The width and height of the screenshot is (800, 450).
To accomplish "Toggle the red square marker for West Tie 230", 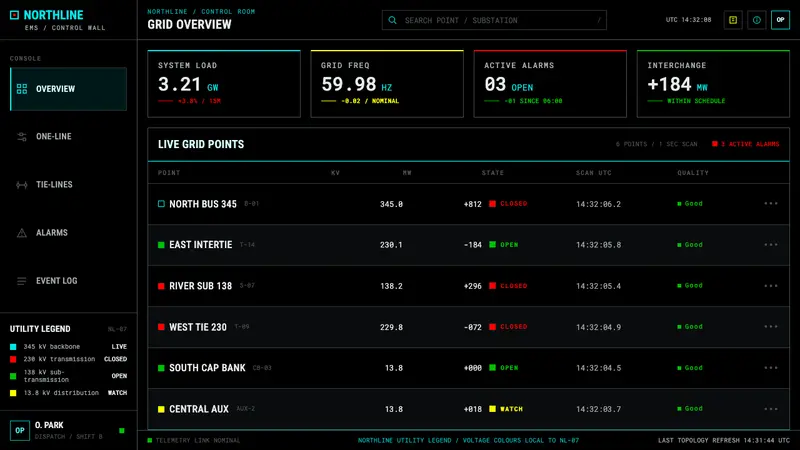I will coord(161,327).
